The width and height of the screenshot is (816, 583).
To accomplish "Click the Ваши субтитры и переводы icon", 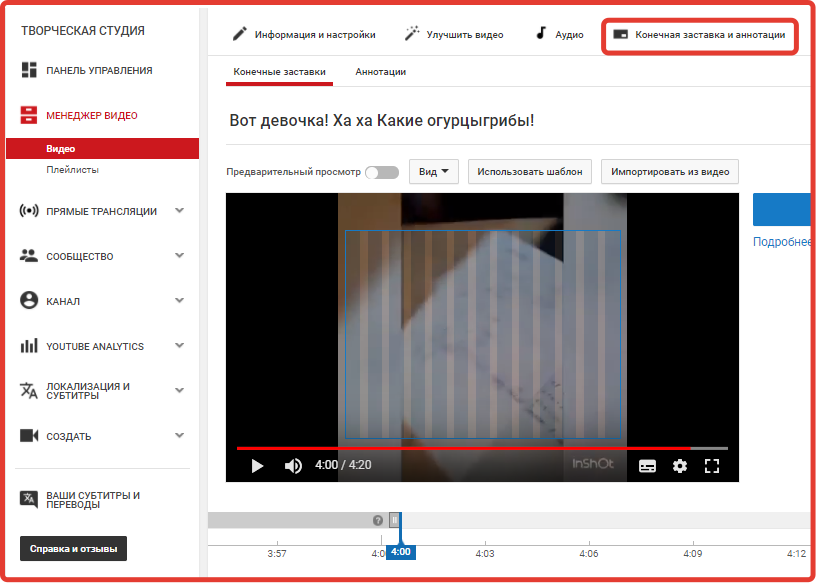I will pyautogui.click(x=29, y=500).
